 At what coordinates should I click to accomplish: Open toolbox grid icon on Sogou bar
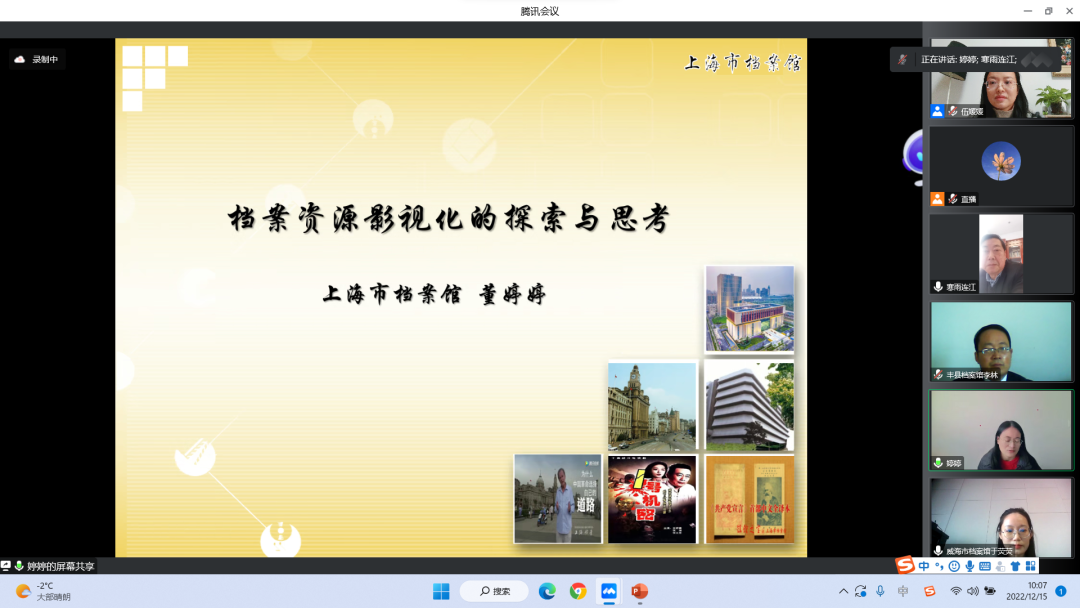coord(1030,566)
